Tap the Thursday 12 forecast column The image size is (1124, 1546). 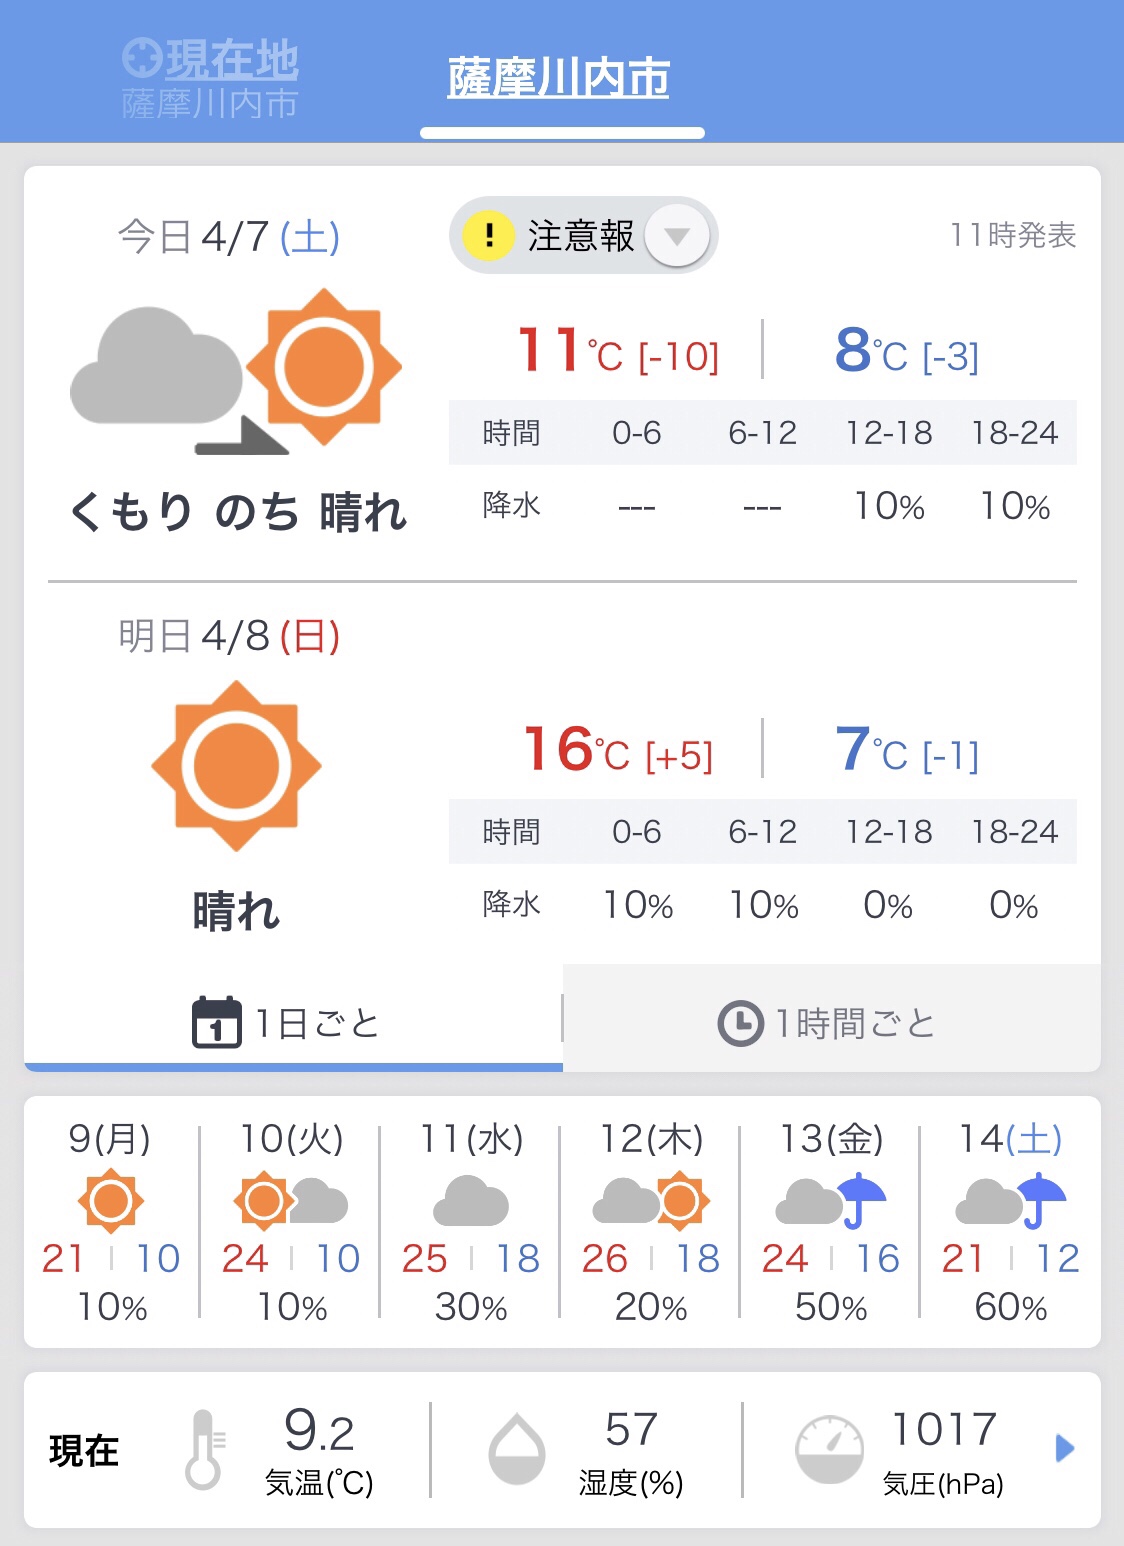[650, 1222]
